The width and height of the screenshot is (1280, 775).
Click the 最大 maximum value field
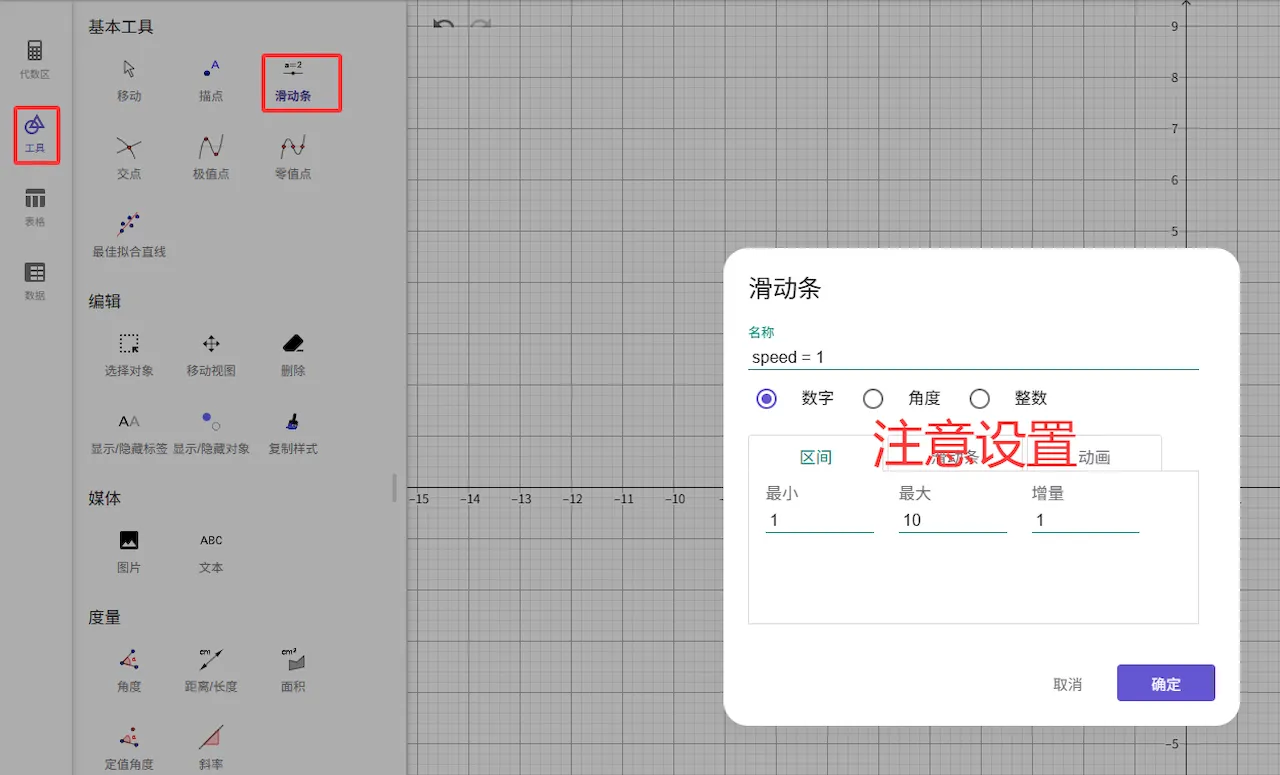[952, 520]
